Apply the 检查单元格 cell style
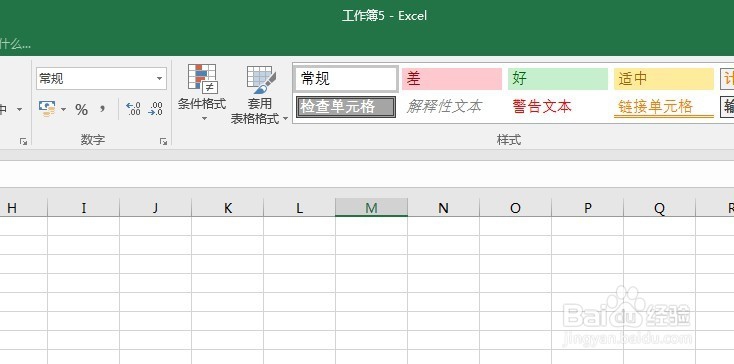734x364 pixels. coord(346,107)
